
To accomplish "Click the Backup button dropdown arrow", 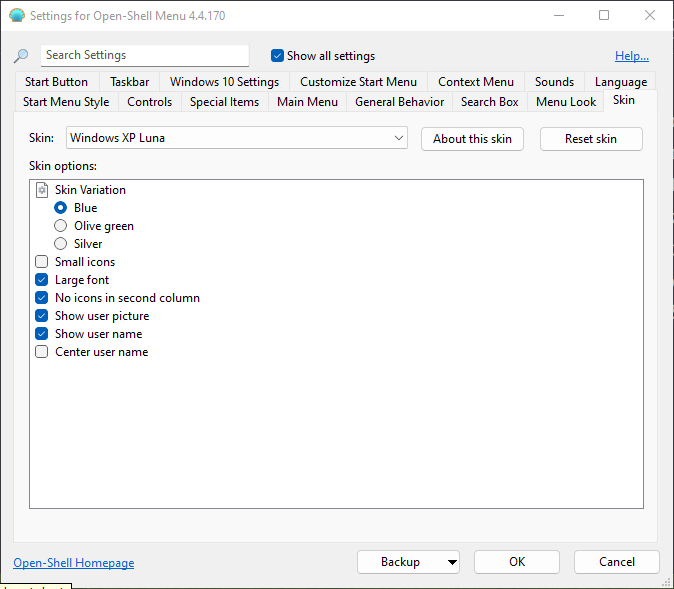I will pos(452,562).
